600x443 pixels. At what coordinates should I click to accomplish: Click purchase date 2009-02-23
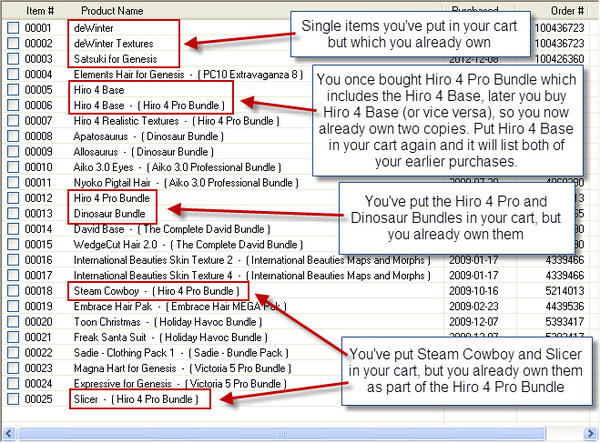click(x=474, y=306)
